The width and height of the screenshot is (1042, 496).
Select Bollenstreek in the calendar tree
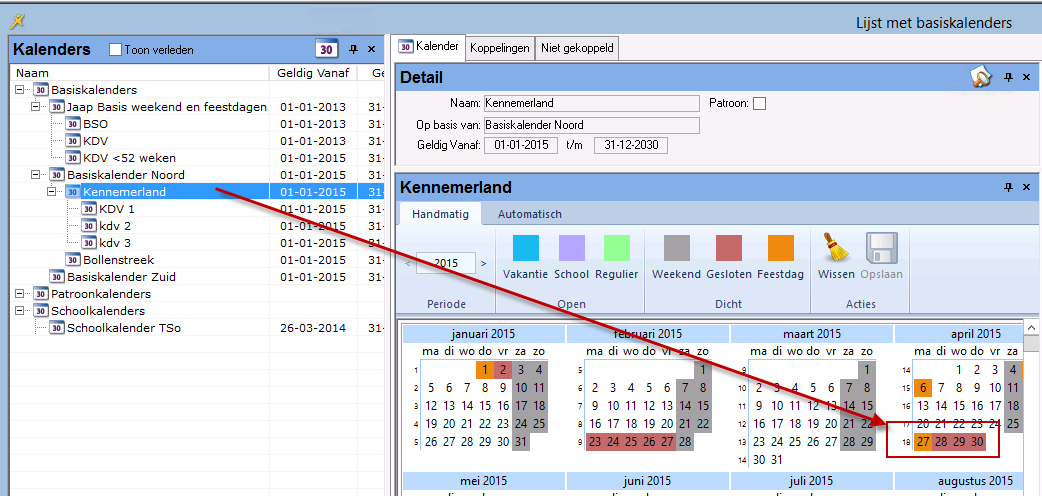(118, 260)
